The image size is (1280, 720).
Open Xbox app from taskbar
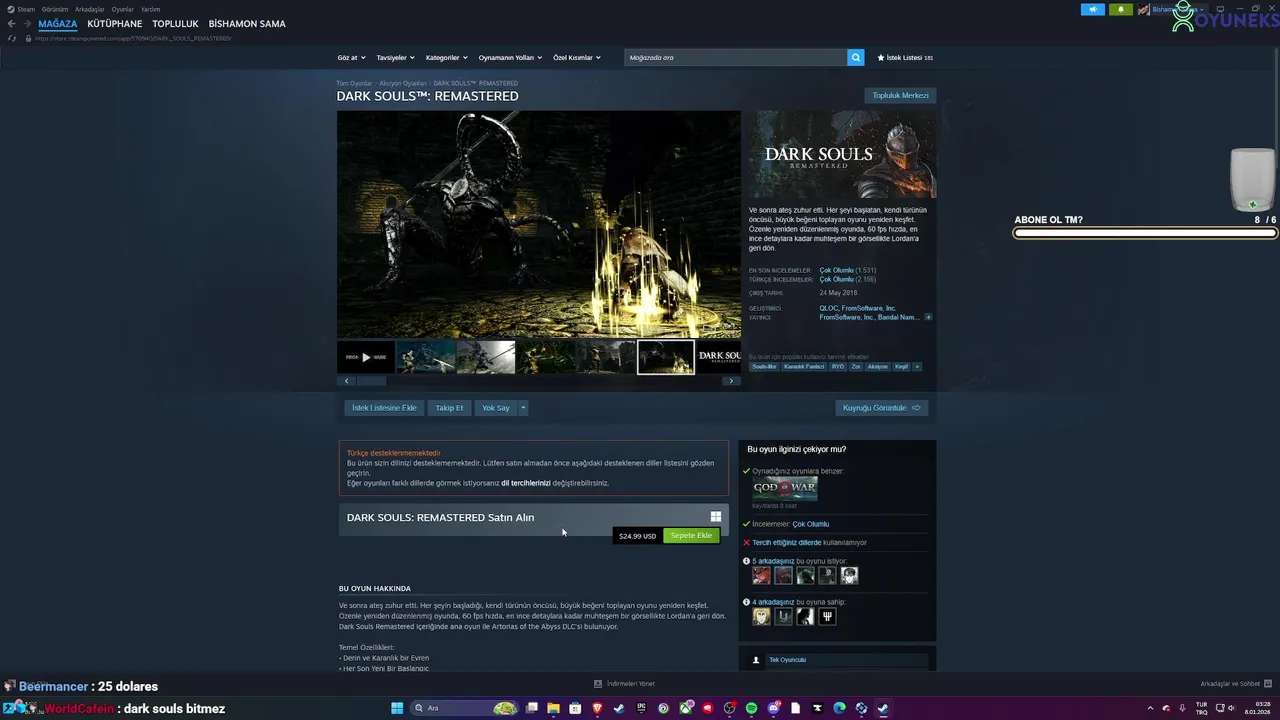click(685, 708)
